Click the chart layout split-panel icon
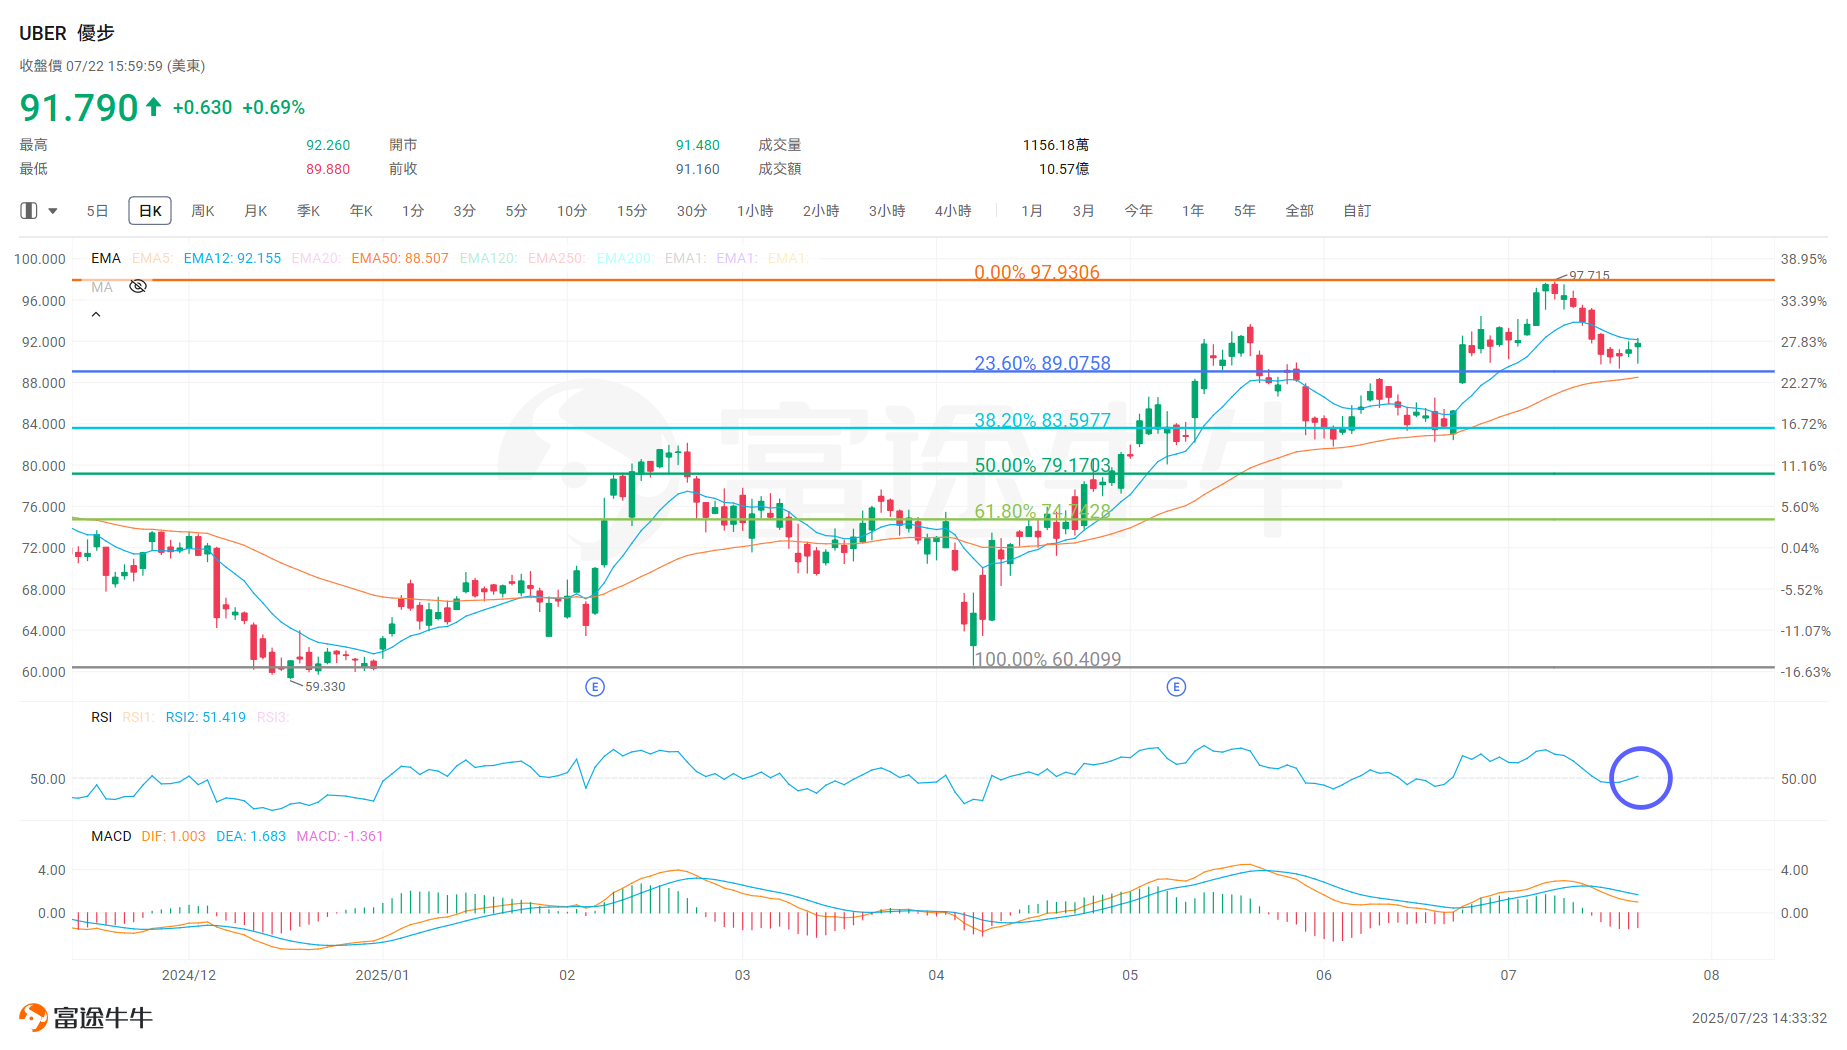Screen dimensions: 1847x1050 pyautogui.click(x=29, y=211)
